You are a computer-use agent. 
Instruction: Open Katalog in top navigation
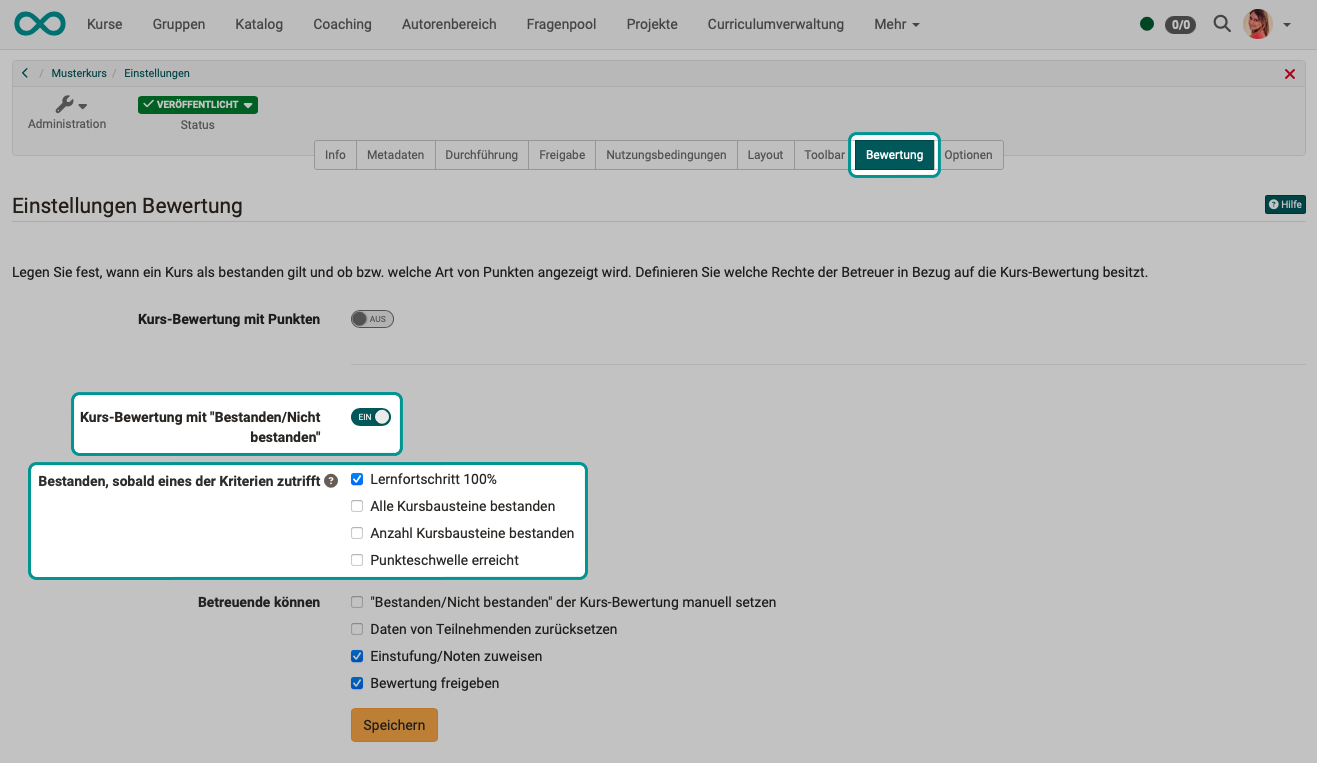click(x=259, y=24)
